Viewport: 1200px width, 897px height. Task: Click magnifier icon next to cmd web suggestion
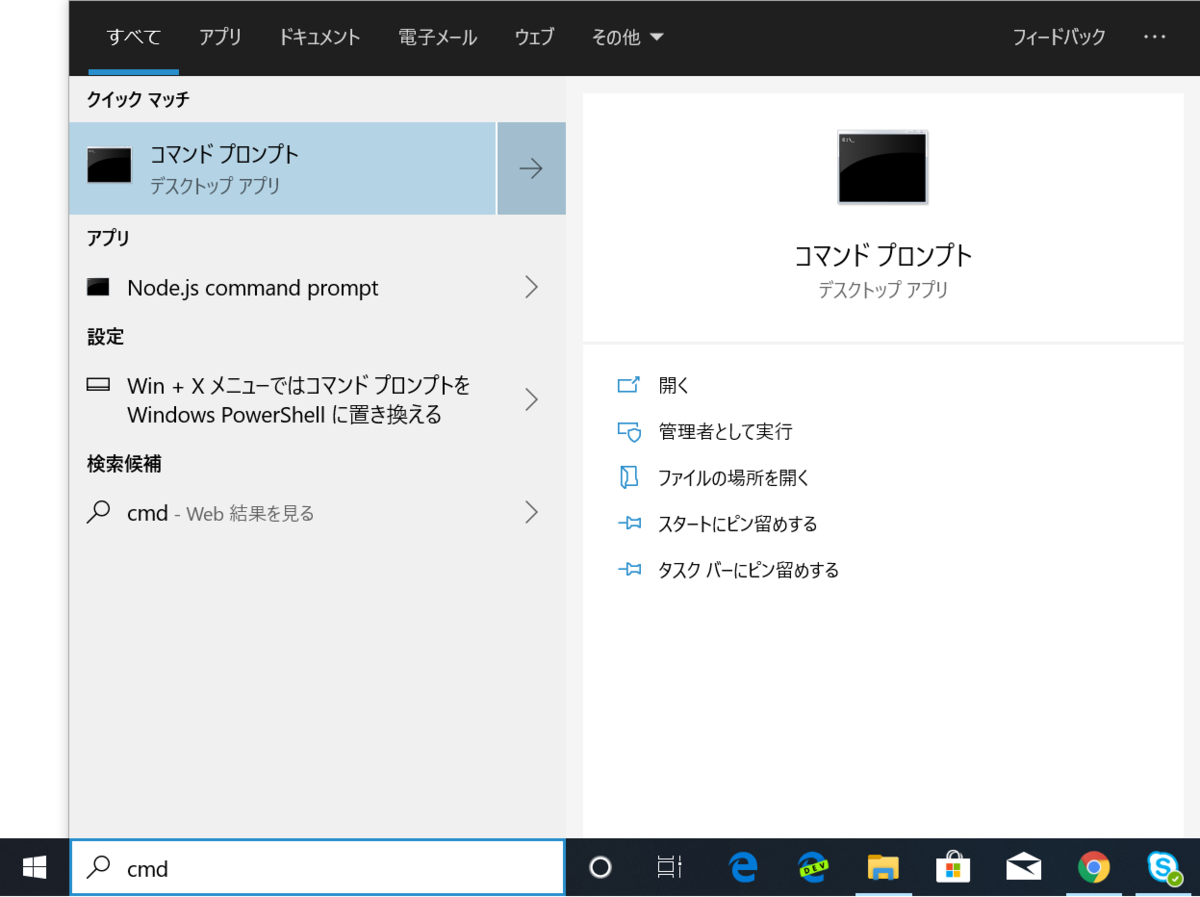[x=98, y=512]
